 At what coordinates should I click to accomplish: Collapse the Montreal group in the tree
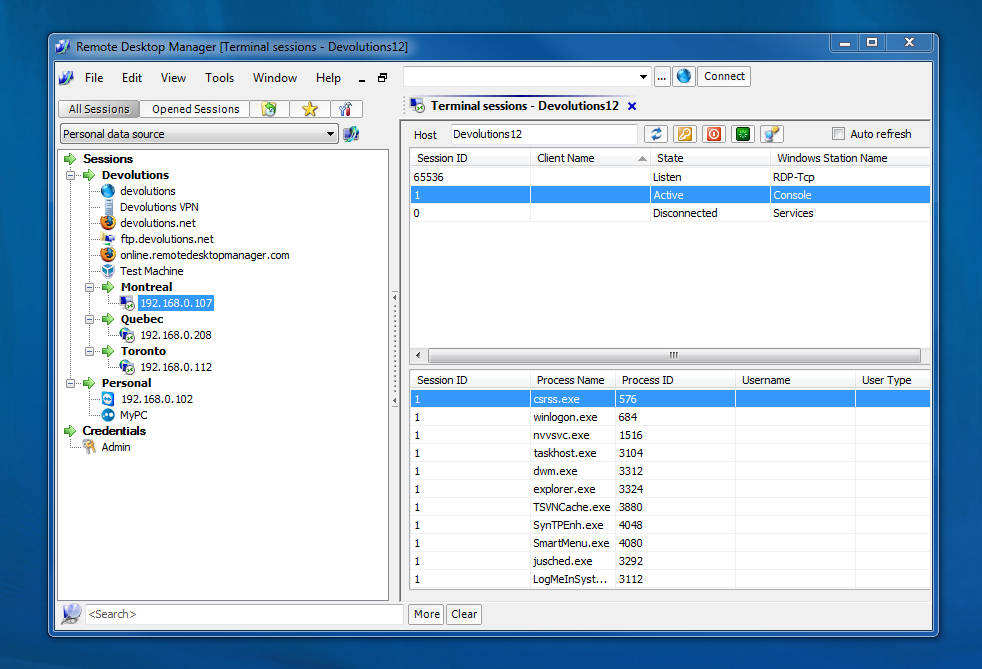[x=90, y=287]
